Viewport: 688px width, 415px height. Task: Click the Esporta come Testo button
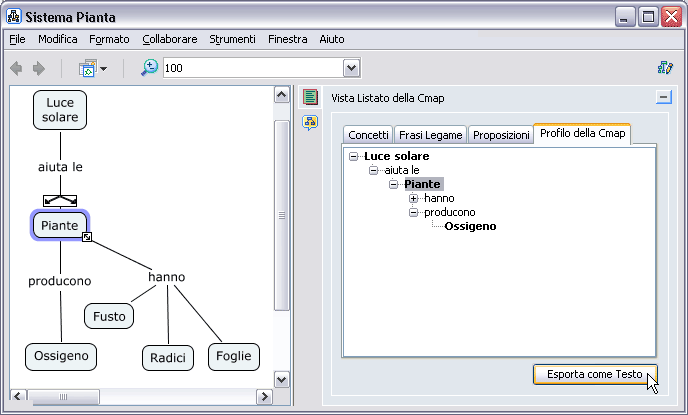(594, 374)
